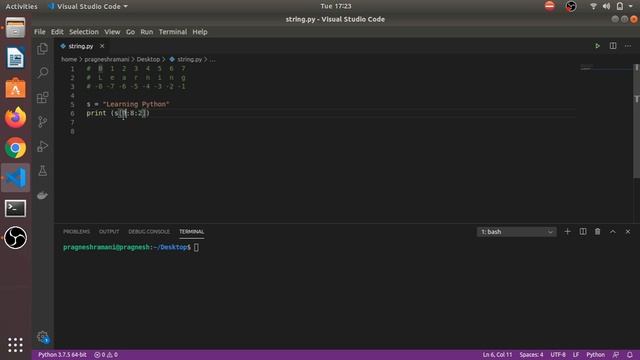Image resolution: width=640 pixels, height=360 pixels.
Task: Select the string.py editor tab
Action: point(81,46)
